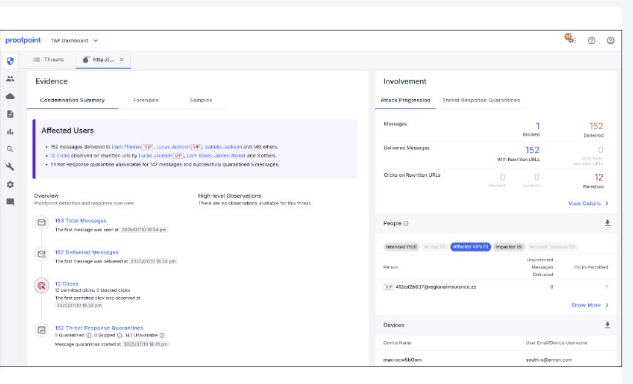Click the info icon next to Skipped
This screenshot has height=384, width=633.
click(119, 336)
